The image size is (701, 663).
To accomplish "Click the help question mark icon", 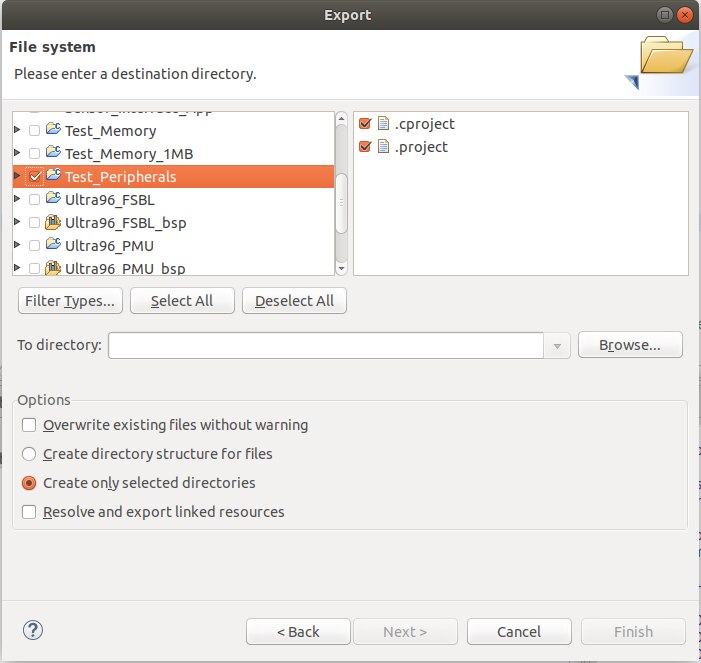I will coord(34,631).
